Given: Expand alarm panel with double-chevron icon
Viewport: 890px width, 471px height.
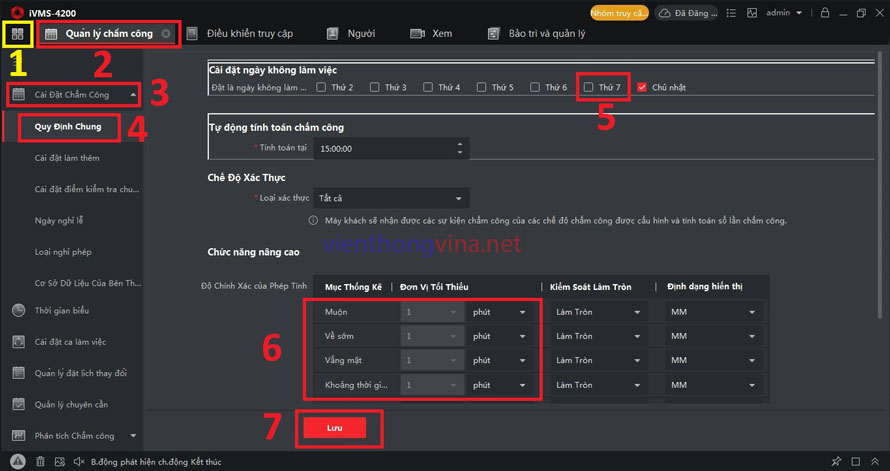Looking at the screenshot, I should (x=877, y=461).
